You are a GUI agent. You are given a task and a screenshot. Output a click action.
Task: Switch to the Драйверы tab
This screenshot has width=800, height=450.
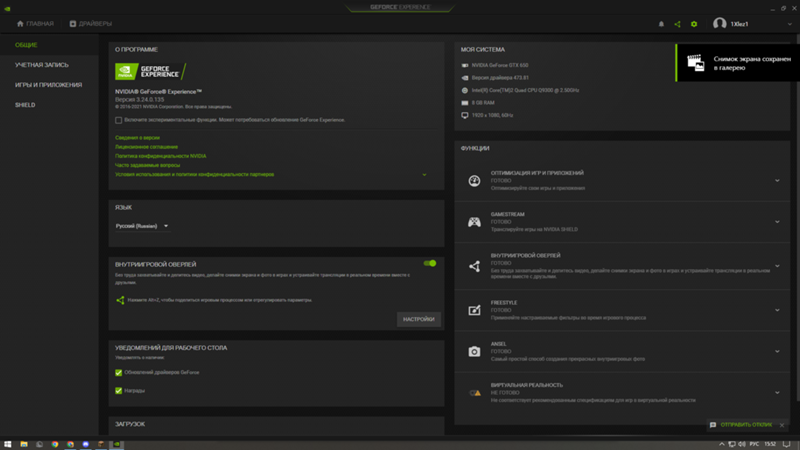click(x=91, y=24)
